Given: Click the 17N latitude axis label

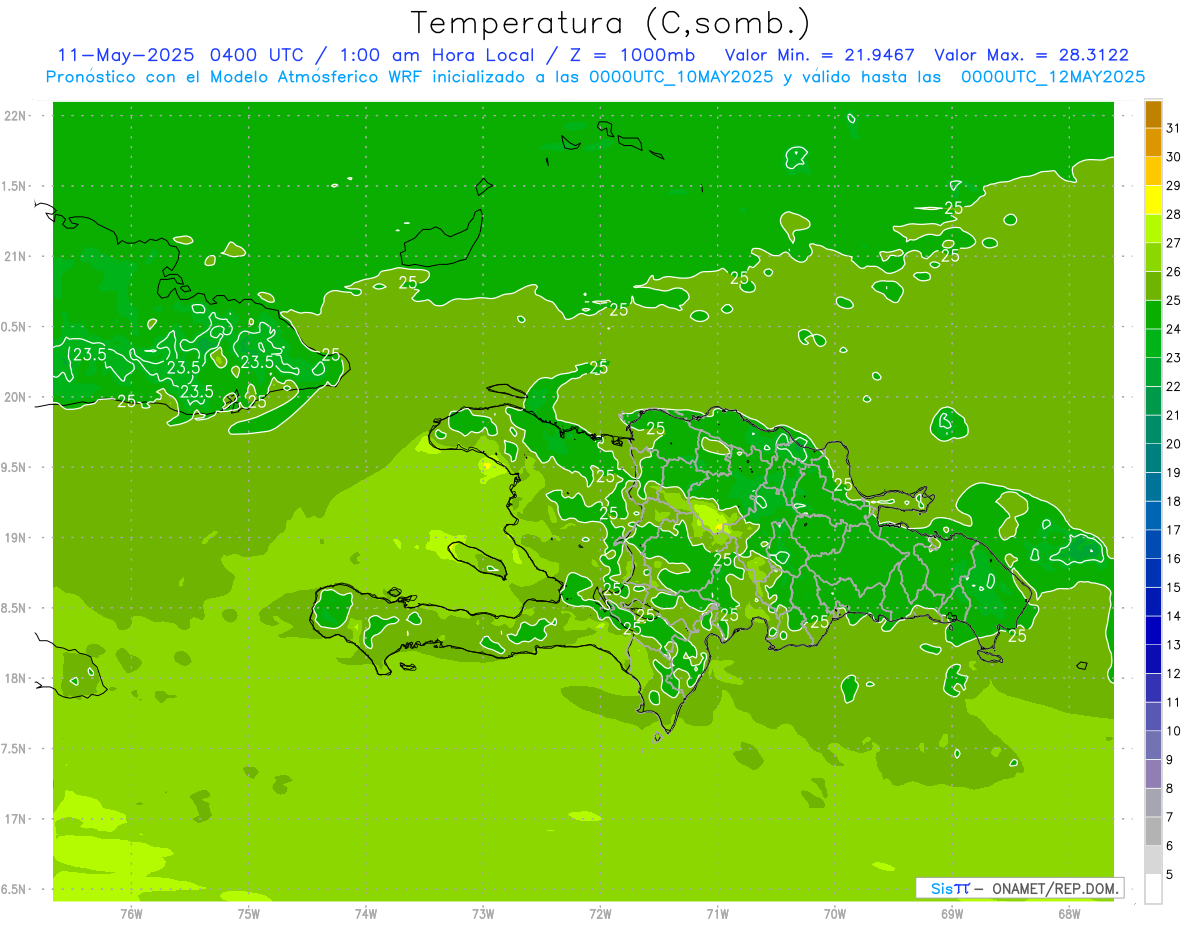Looking at the screenshot, I should coord(16,819).
